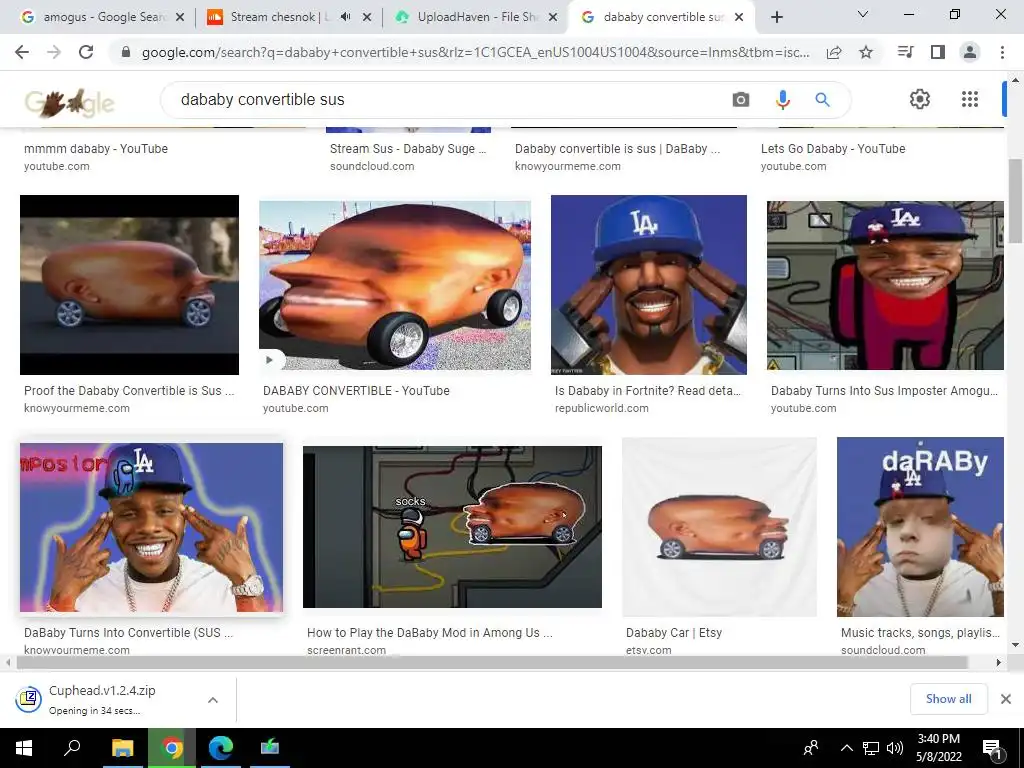Click Lets Go Dababy - YouTube link
This screenshot has height=768, width=1024.
[x=833, y=148]
